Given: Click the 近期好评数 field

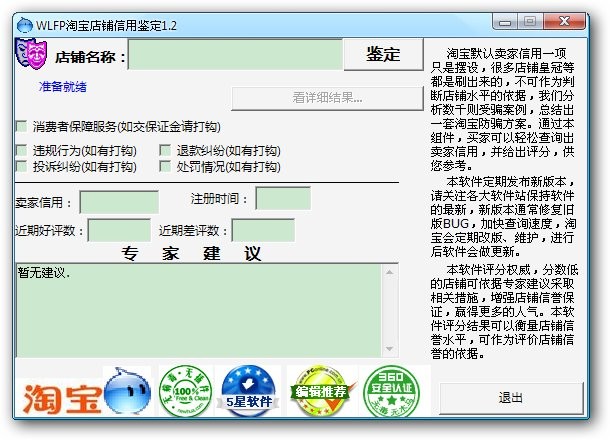Looking at the screenshot, I should tap(119, 230).
